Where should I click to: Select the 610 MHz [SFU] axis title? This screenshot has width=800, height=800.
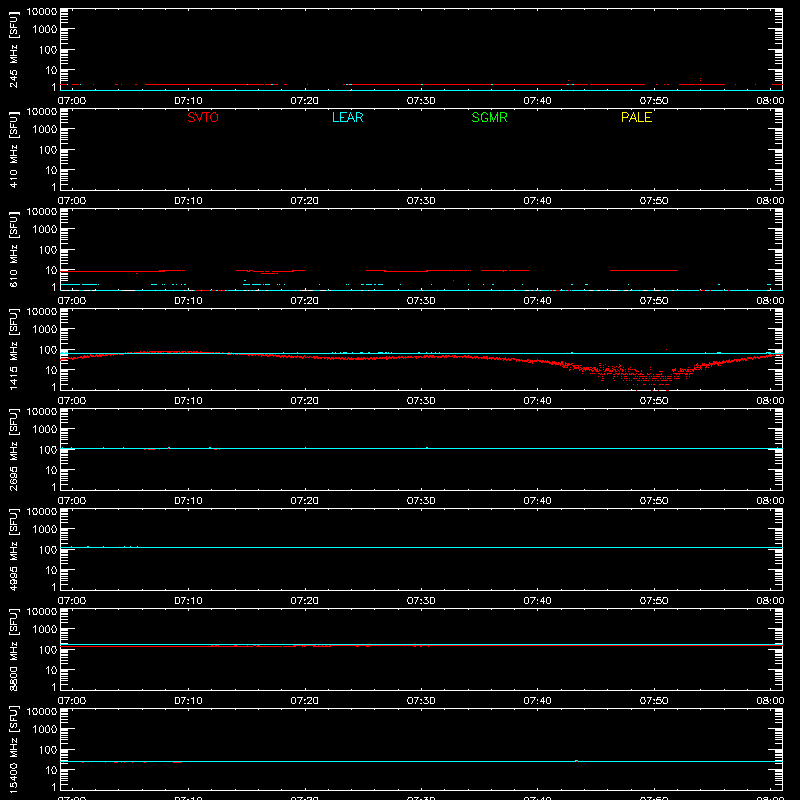point(13,250)
